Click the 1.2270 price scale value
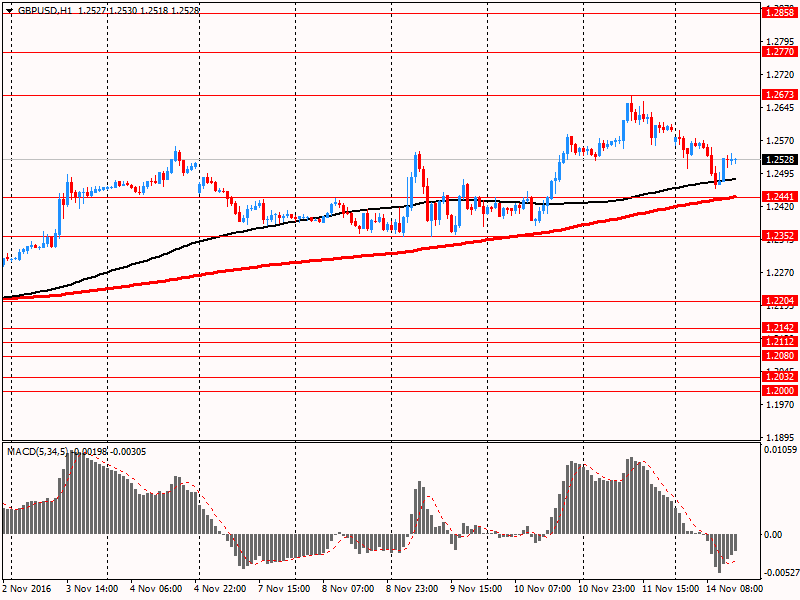800x600 pixels. [x=780, y=273]
